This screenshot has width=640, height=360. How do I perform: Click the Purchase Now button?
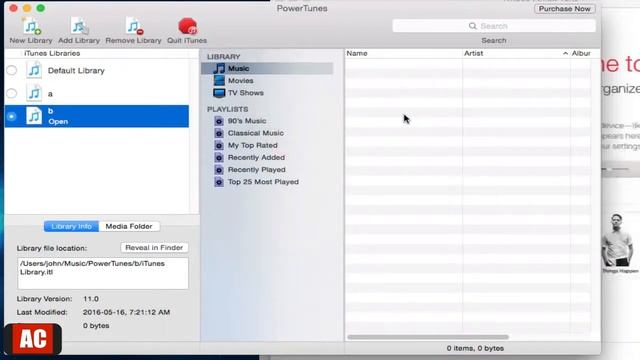click(x=564, y=9)
